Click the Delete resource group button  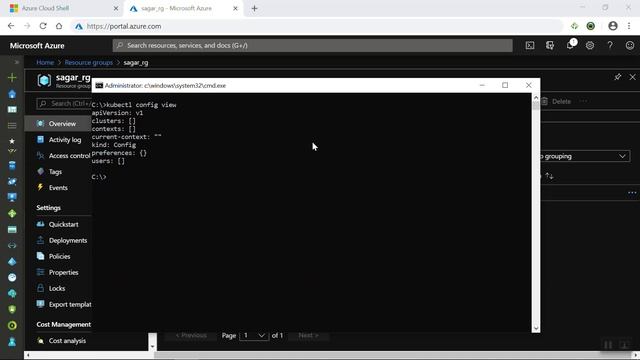click(556, 101)
